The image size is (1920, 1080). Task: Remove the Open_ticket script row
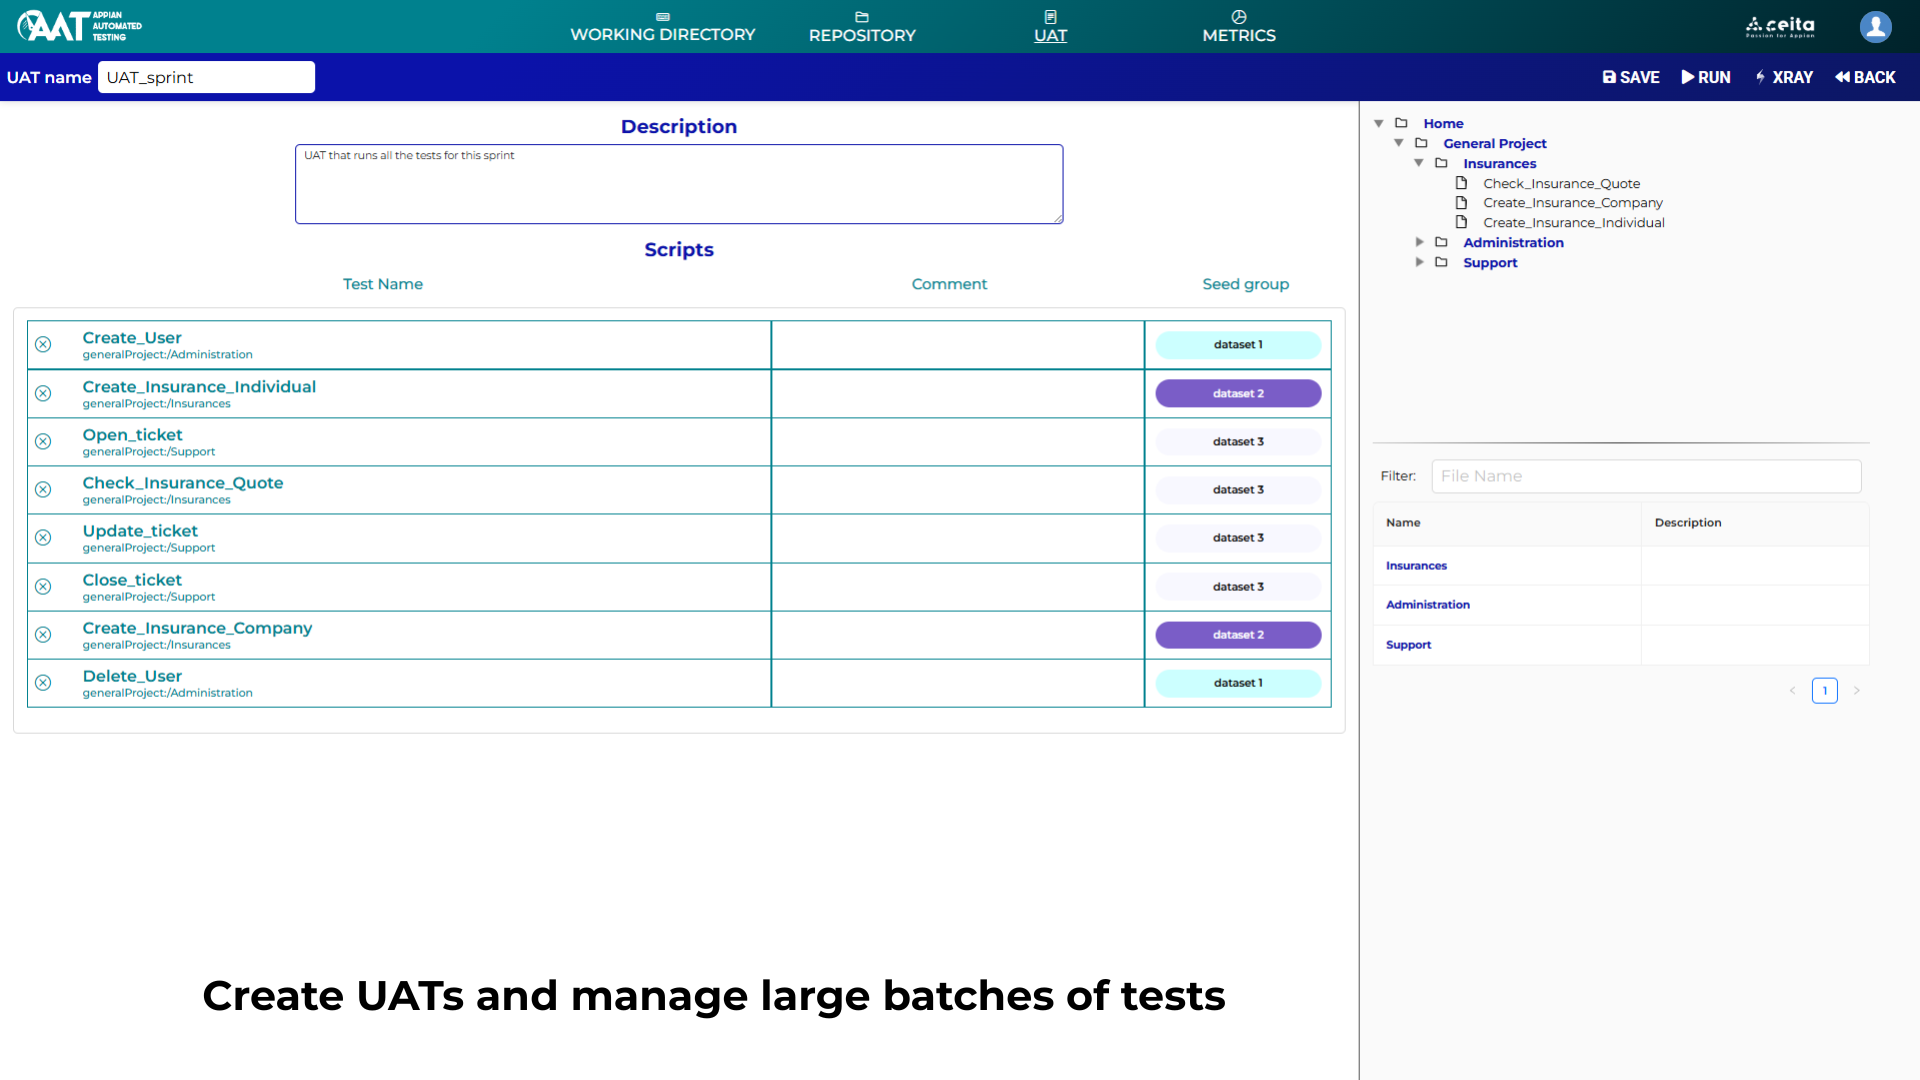point(43,441)
